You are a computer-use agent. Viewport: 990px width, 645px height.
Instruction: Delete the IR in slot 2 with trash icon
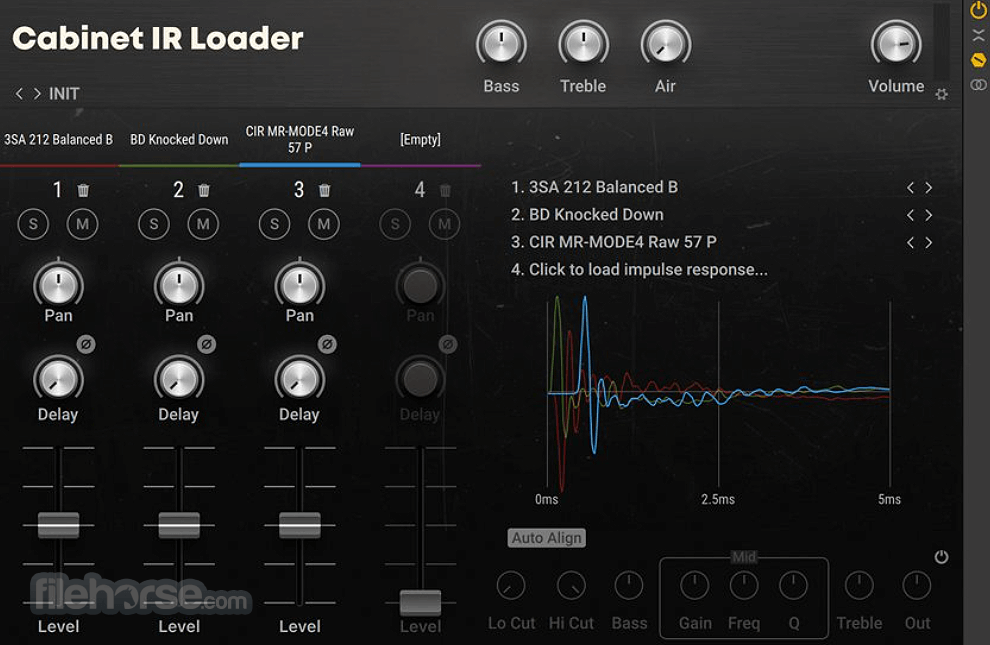204,190
